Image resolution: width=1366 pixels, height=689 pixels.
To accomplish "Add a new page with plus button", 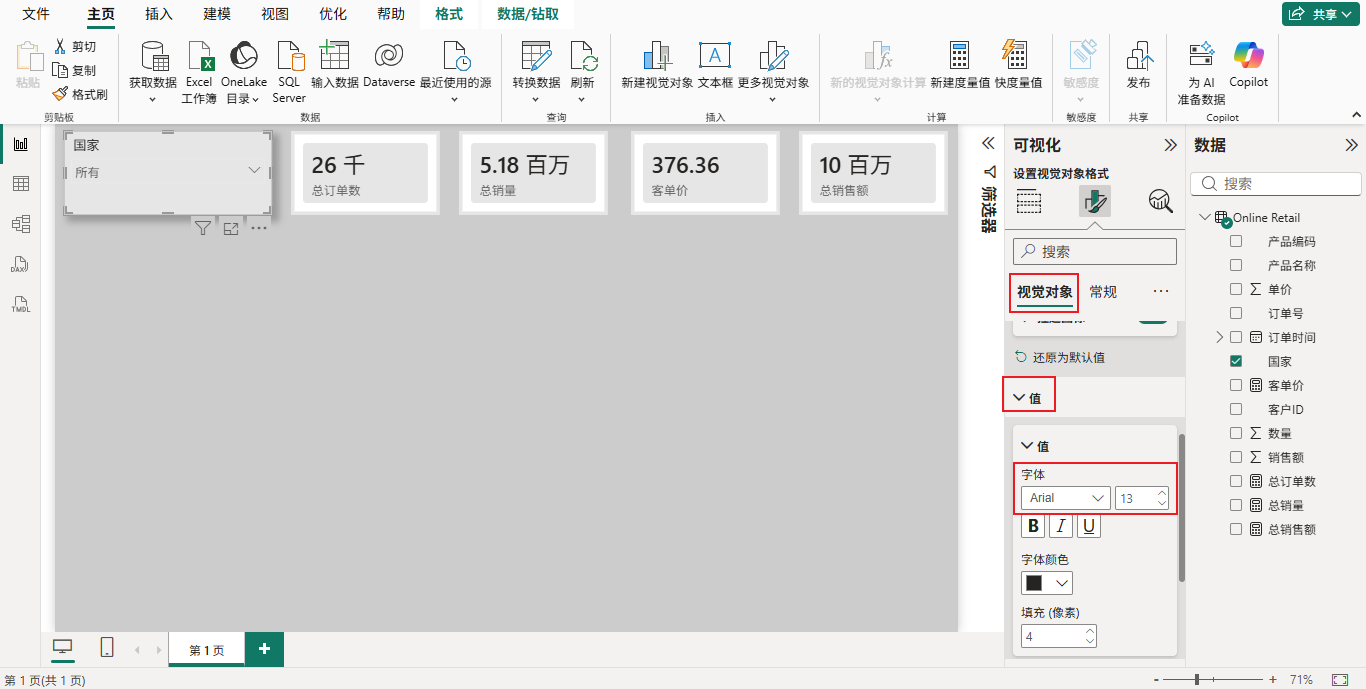I will pyautogui.click(x=264, y=649).
